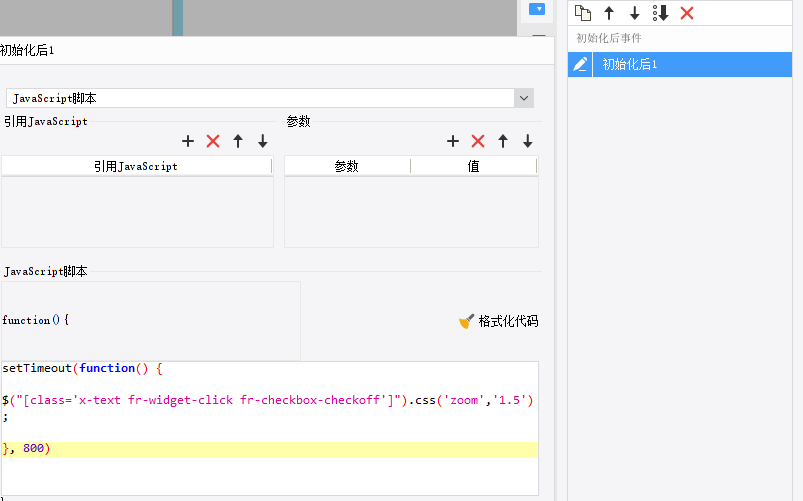Move the 参数 entry down

tap(527, 141)
